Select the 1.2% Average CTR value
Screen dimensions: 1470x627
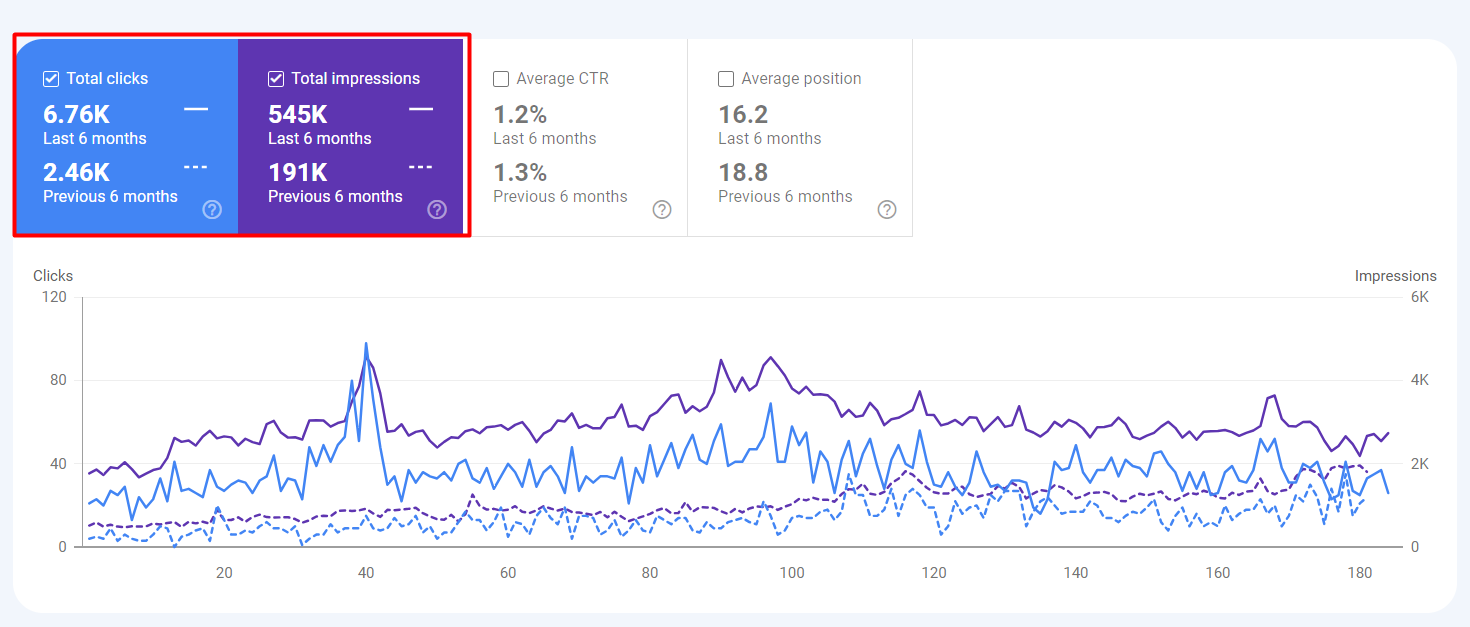(x=520, y=115)
